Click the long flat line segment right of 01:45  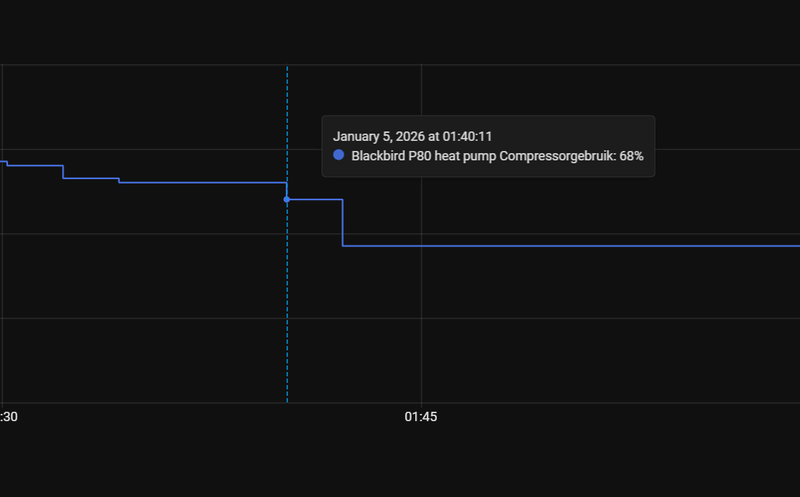(600, 245)
